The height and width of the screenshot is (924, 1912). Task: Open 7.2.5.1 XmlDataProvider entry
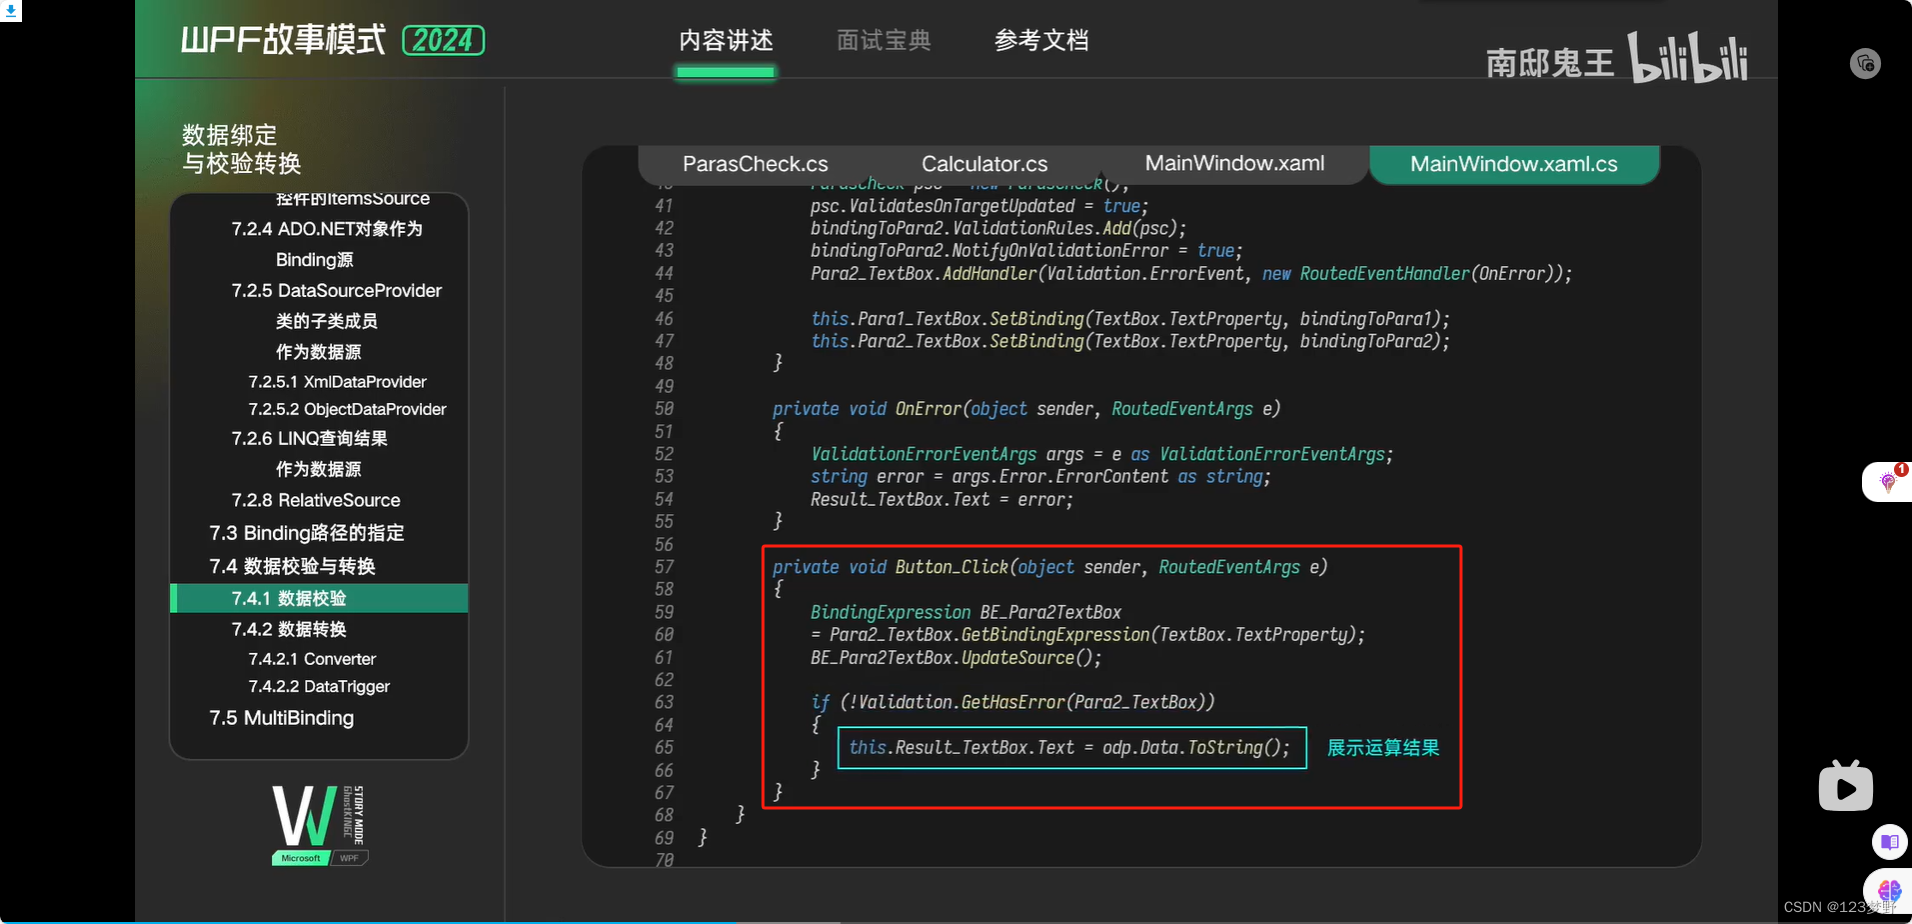(337, 382)
